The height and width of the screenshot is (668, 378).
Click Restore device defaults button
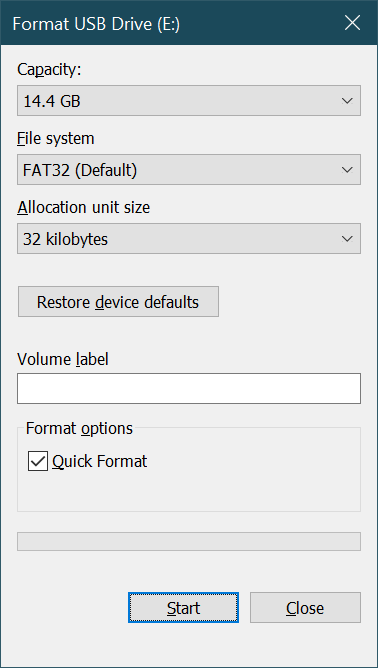[x=118, y=302]
